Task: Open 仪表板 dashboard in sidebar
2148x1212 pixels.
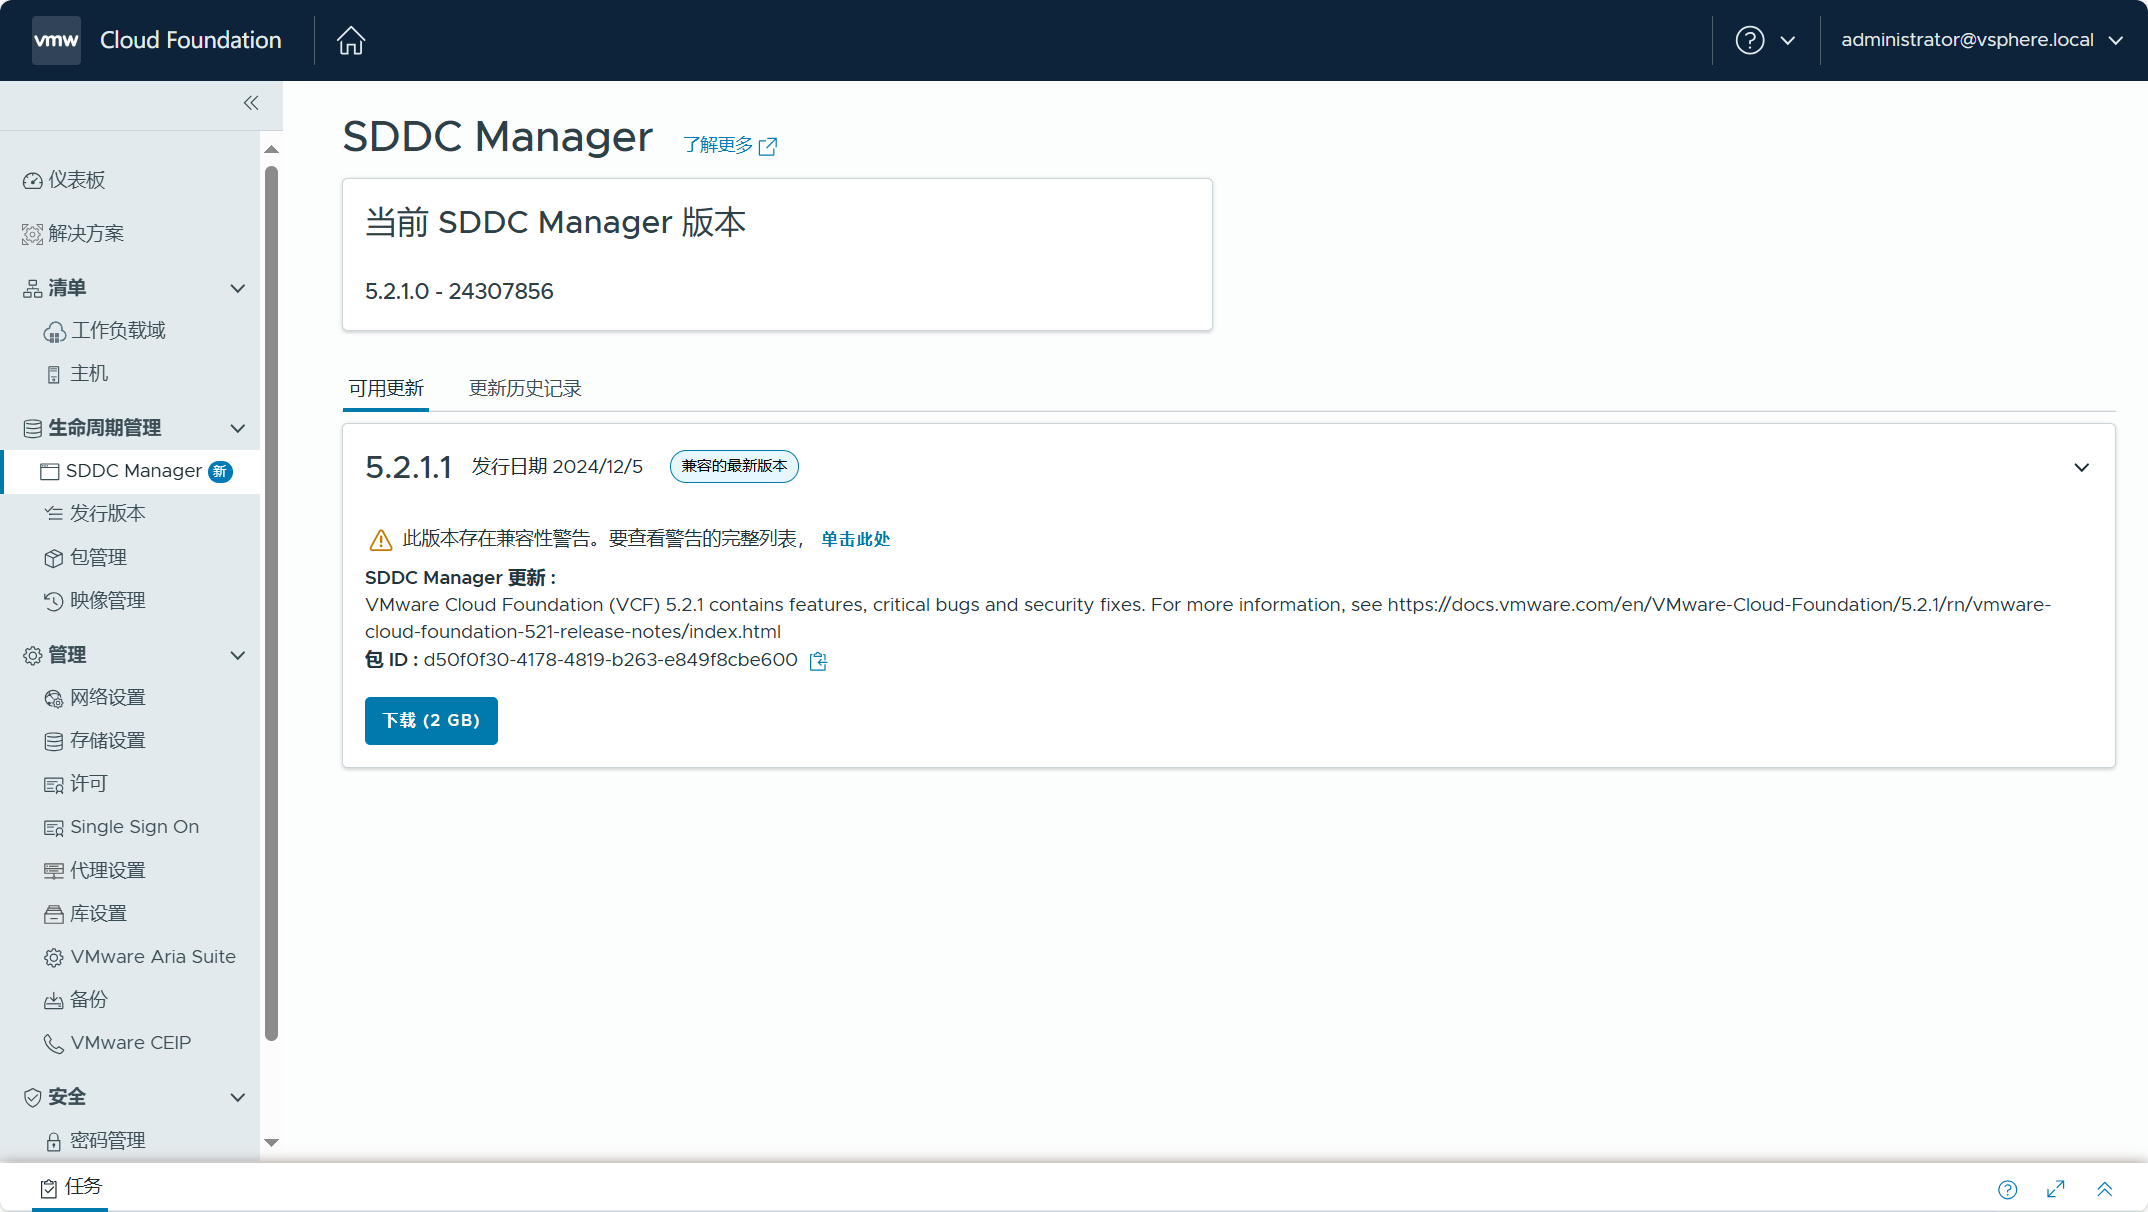Action: pos(64,180)
